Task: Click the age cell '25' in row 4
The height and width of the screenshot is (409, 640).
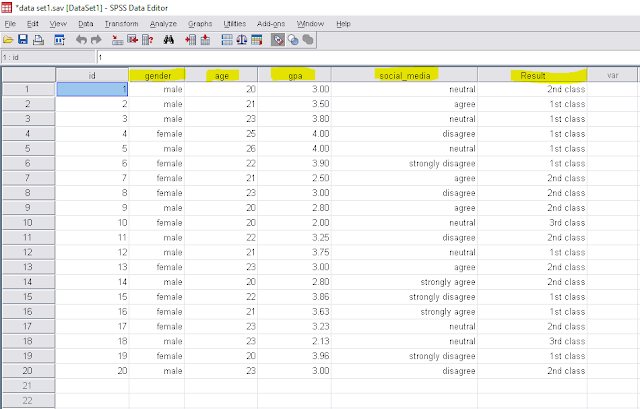Action: (221, 133)
